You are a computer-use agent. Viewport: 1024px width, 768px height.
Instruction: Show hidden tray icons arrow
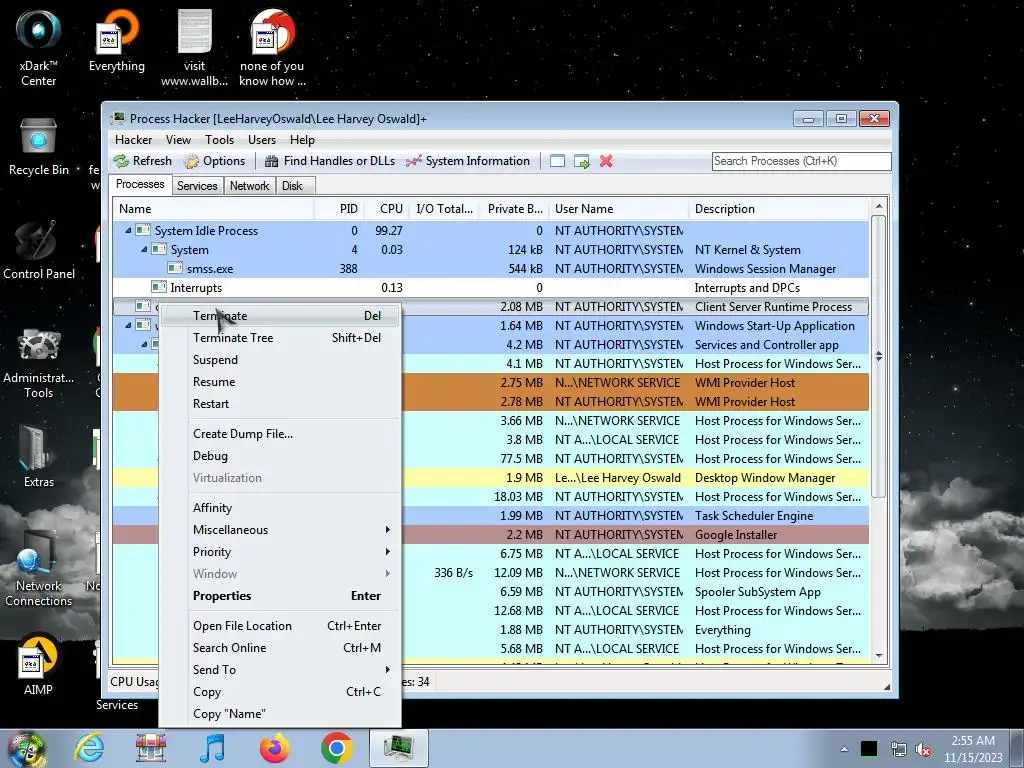[844, 749]
